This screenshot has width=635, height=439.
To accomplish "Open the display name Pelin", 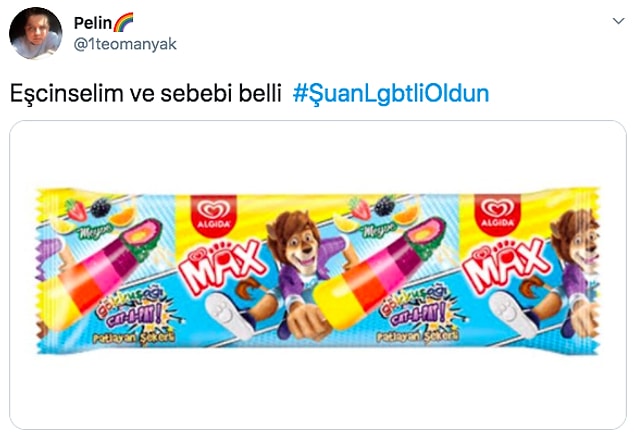I will pos(93,23).
